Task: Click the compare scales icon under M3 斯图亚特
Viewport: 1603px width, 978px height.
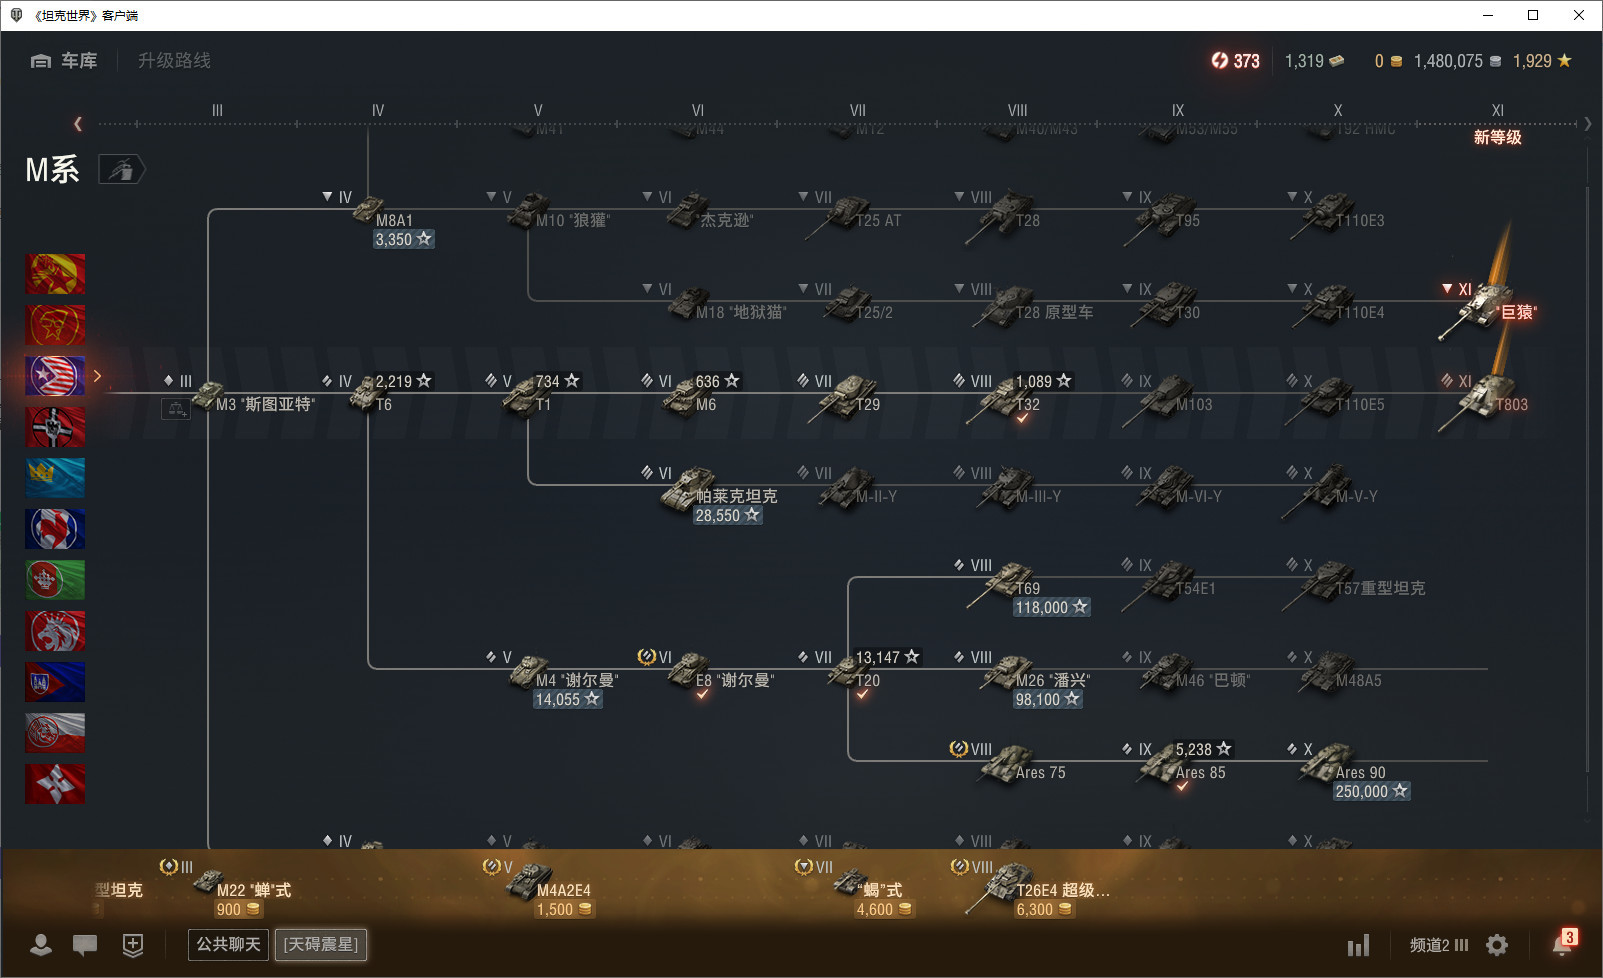Action: click(176, 409)
